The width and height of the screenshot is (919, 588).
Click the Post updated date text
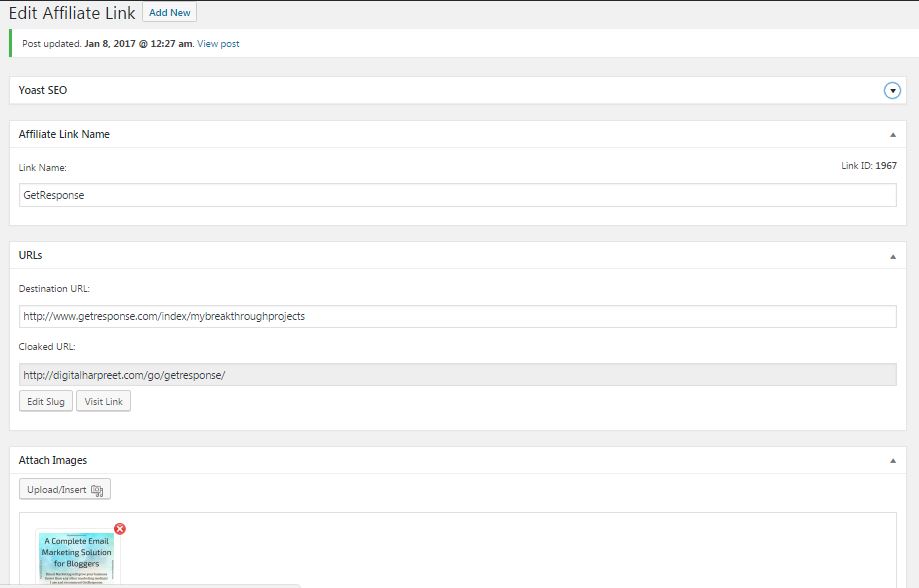138,43
